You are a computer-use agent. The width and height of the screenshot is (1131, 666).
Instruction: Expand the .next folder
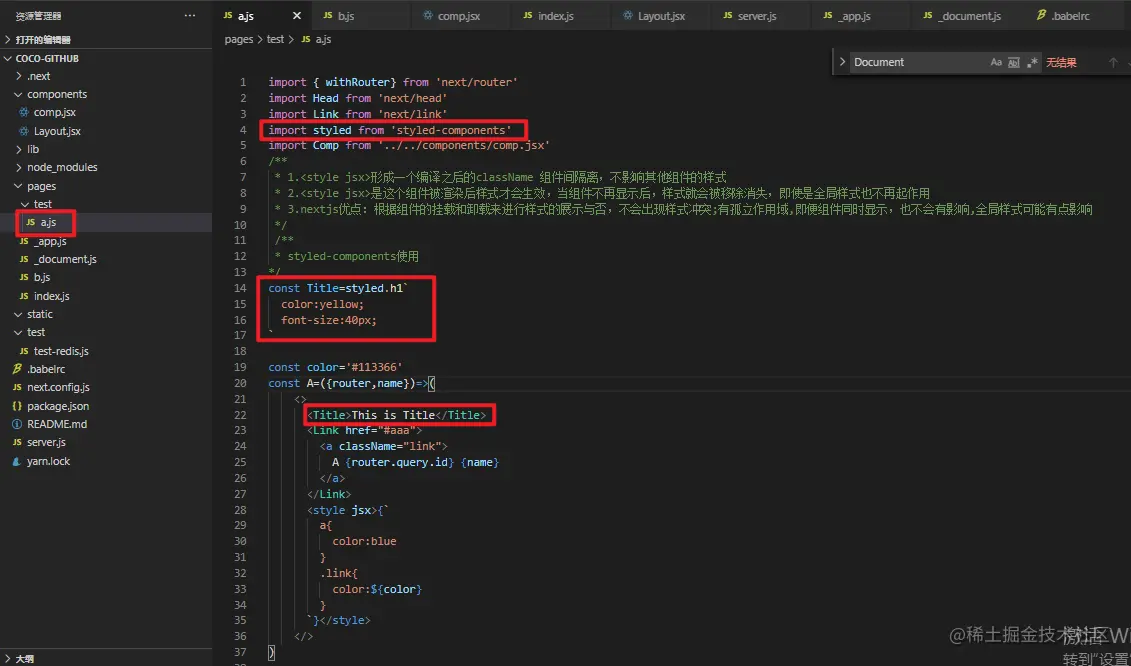[x=107, y=76]
